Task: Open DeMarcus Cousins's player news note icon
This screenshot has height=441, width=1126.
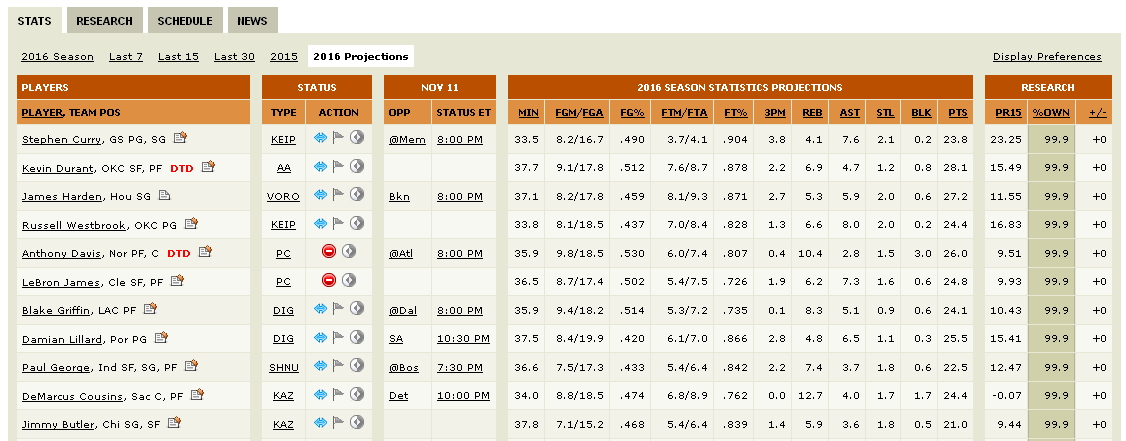Action: pyautogui.click(x=197, y=394)
